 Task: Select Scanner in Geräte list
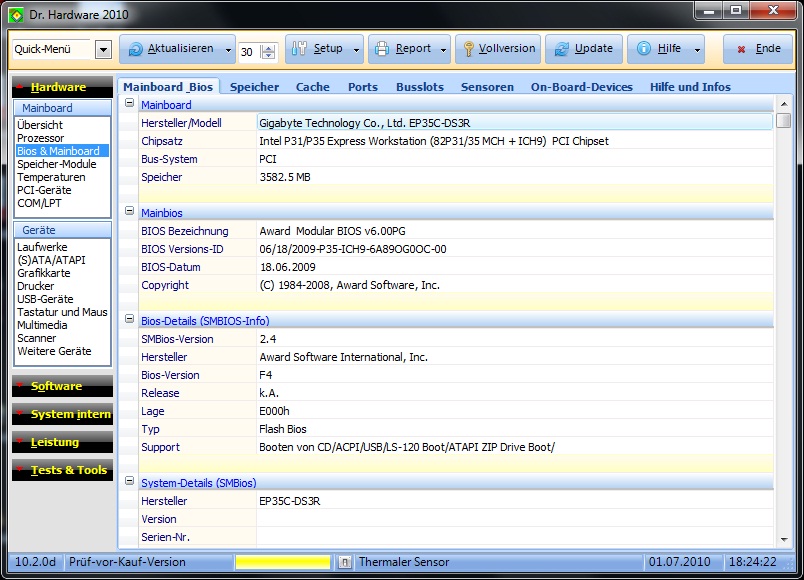coord(36,338)
